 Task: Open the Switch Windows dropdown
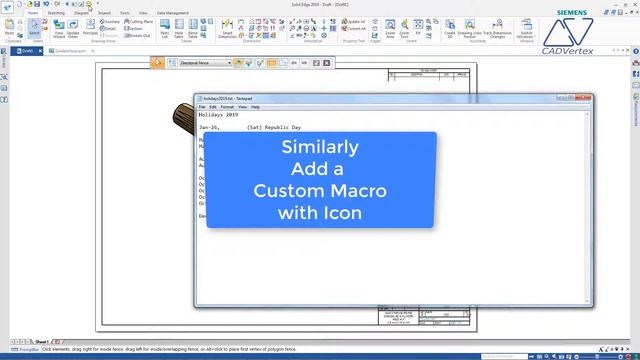coord(527,29)
